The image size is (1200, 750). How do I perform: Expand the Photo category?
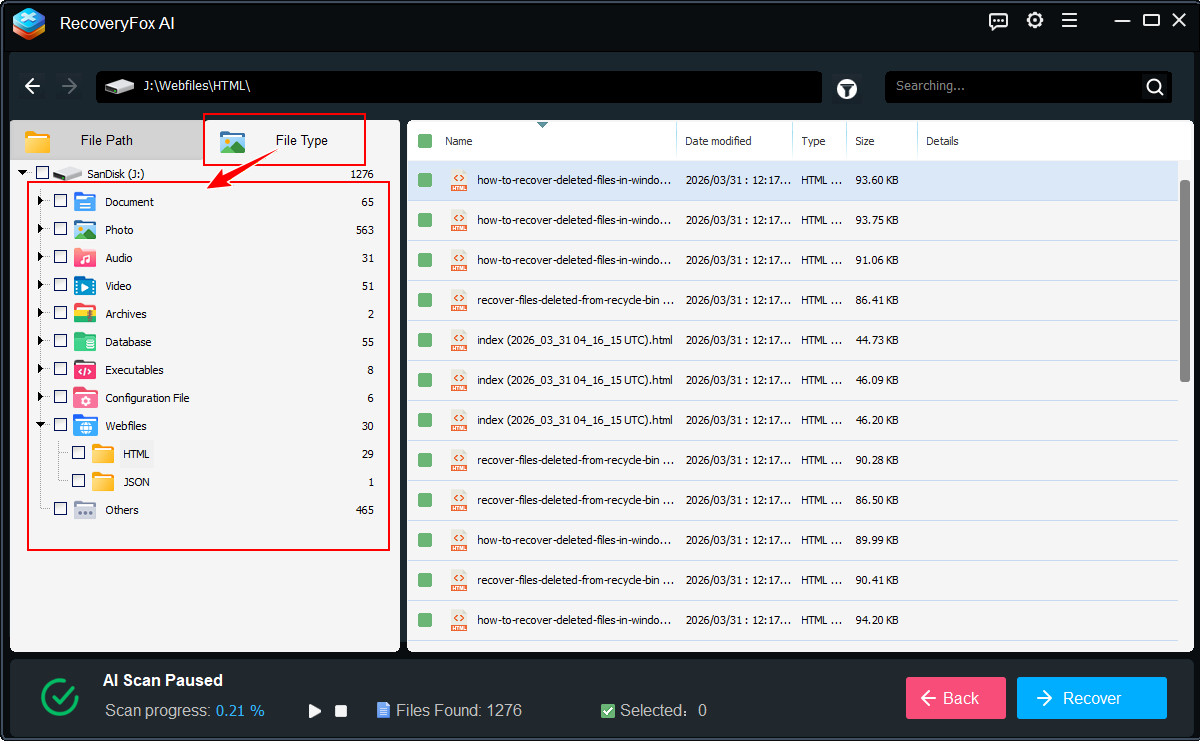41,229
